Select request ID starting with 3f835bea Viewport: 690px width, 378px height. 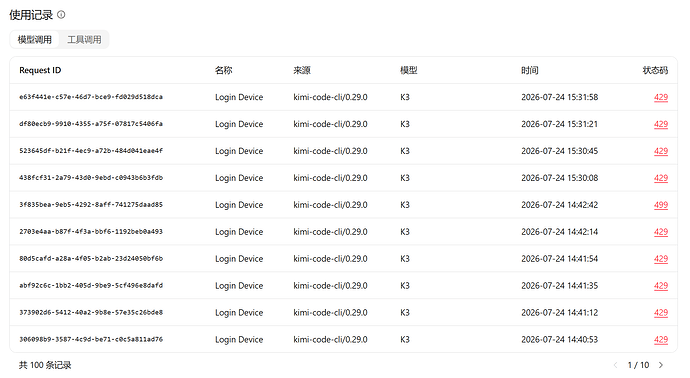click(x=91, y=205)
